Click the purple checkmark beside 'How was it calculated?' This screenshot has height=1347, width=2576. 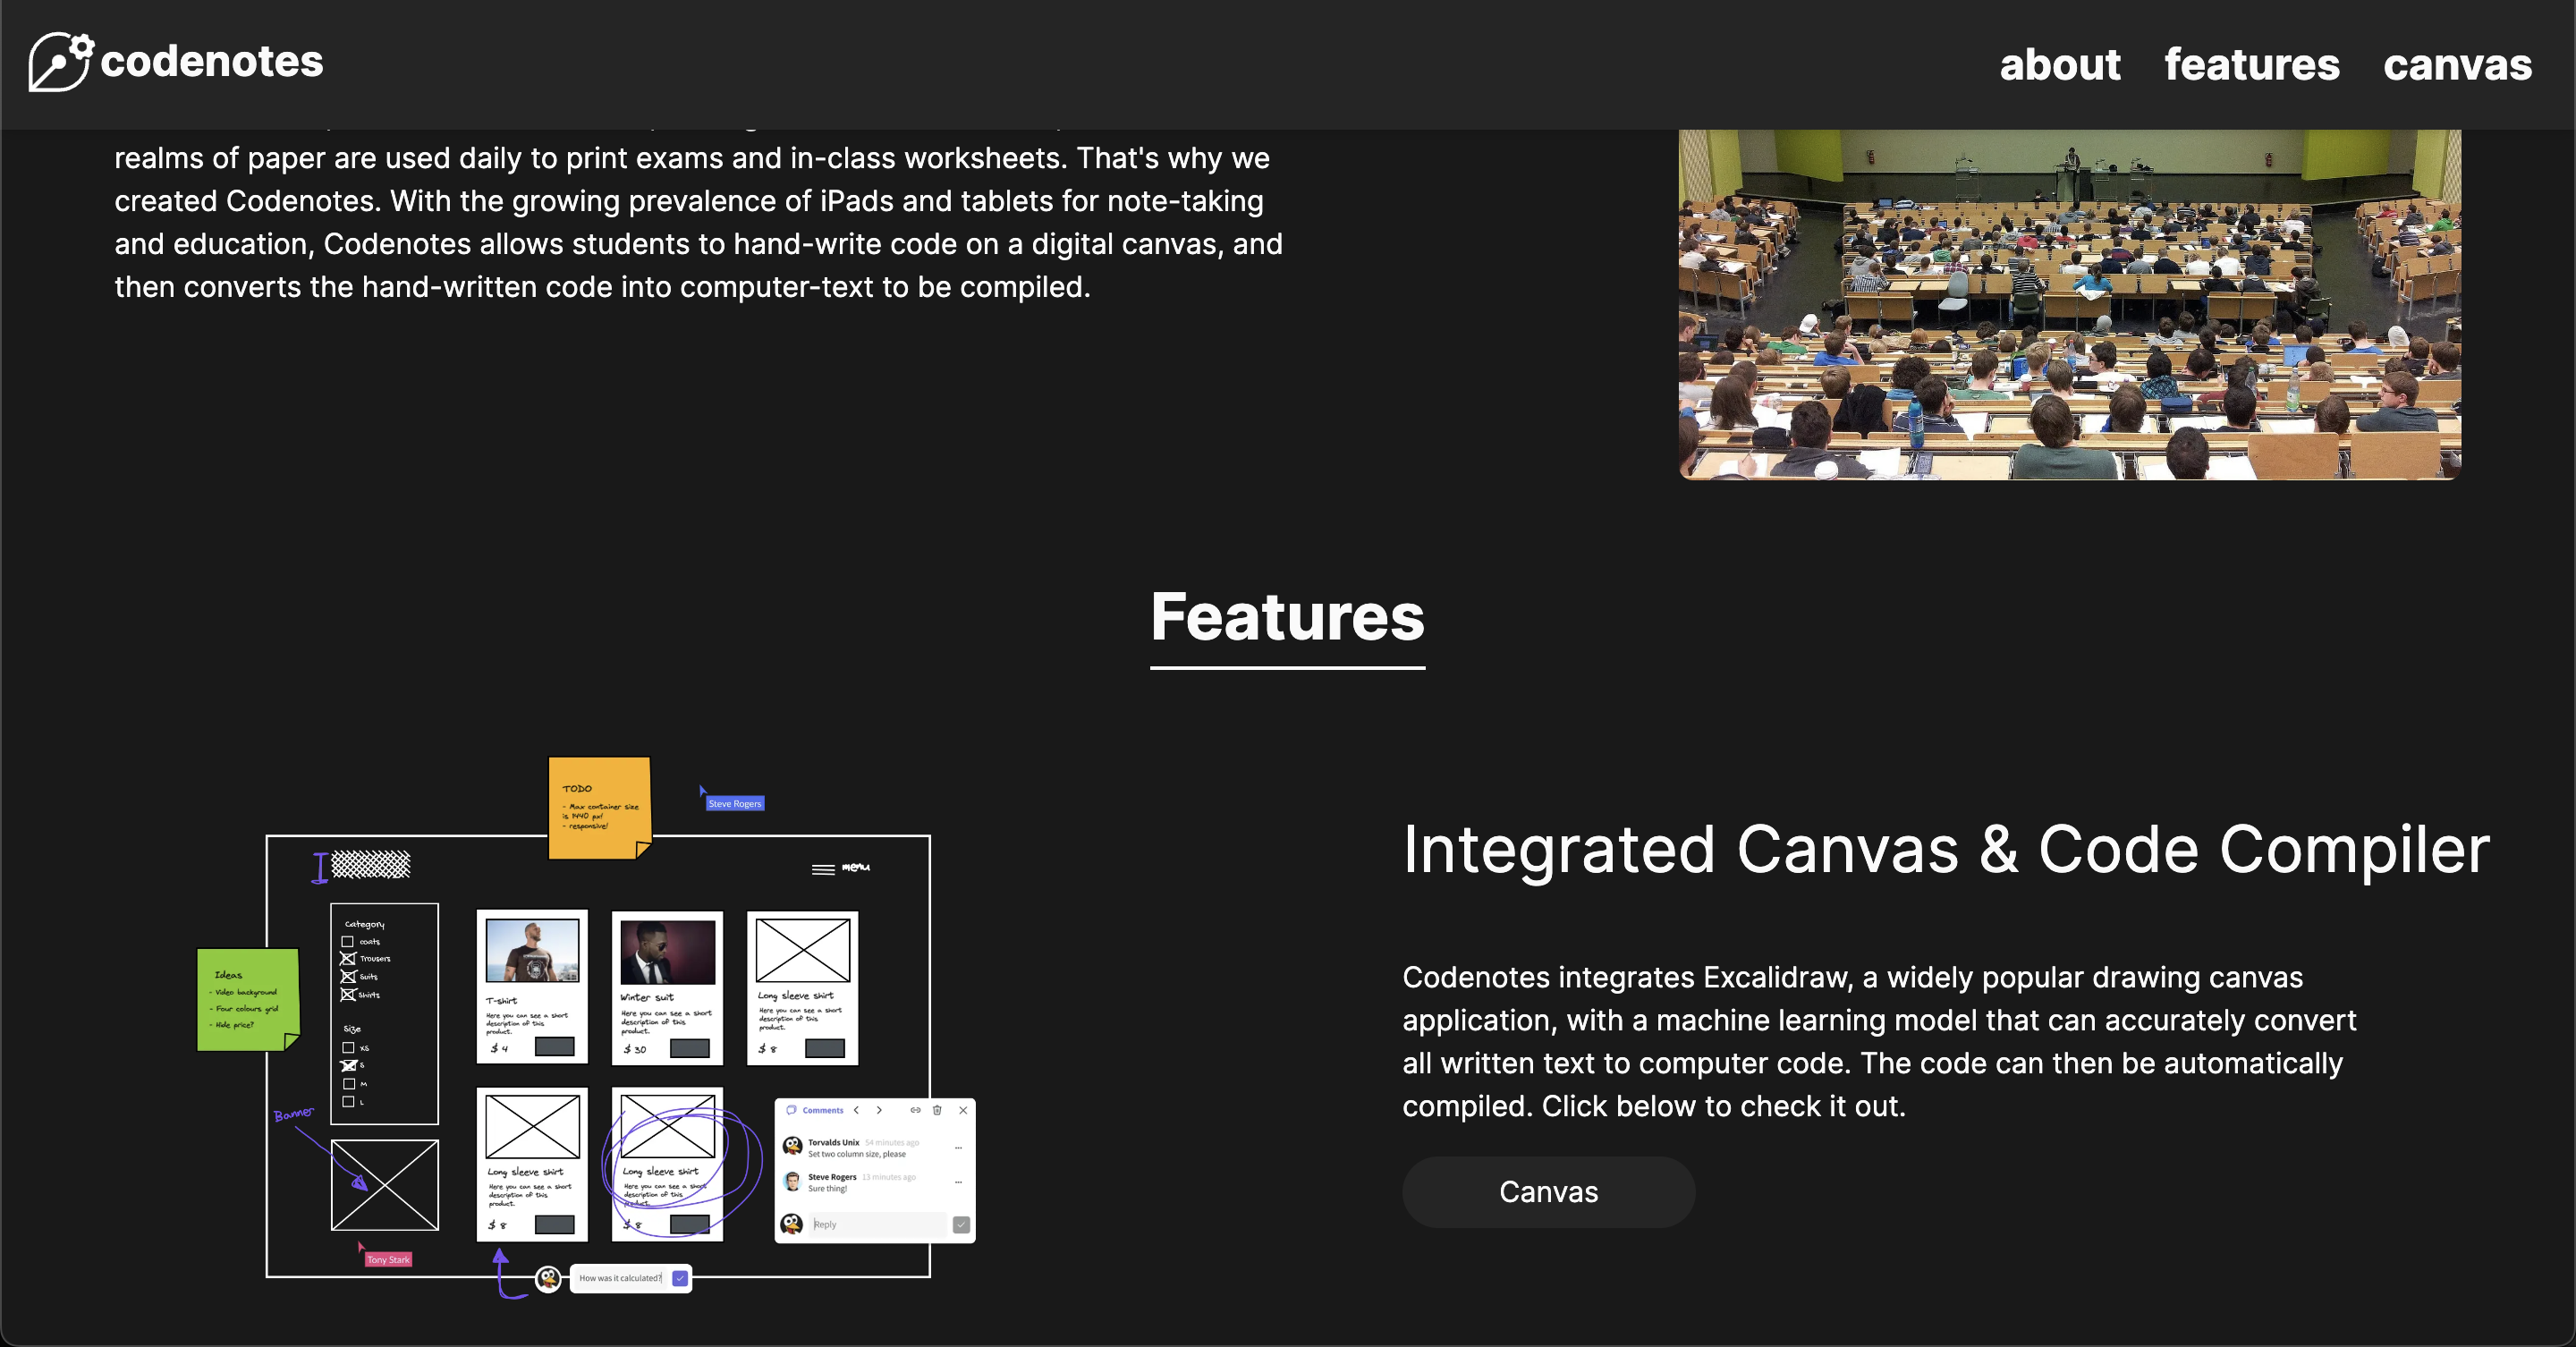680,1278
